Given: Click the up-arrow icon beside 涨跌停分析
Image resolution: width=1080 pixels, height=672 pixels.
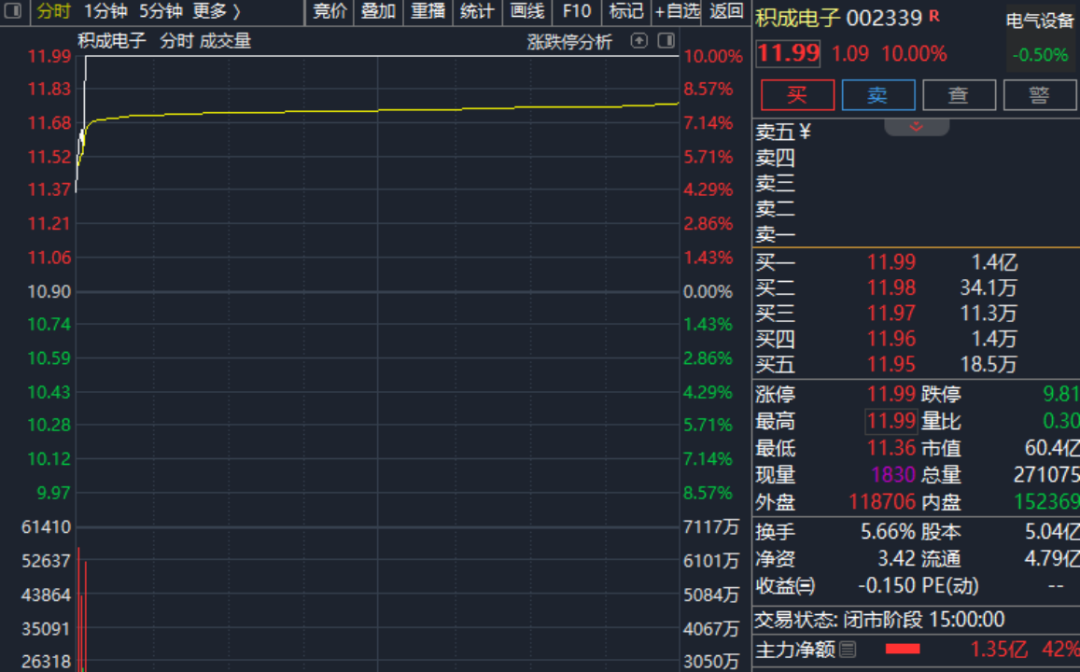Looking at the screenshot, I should 639,41.
